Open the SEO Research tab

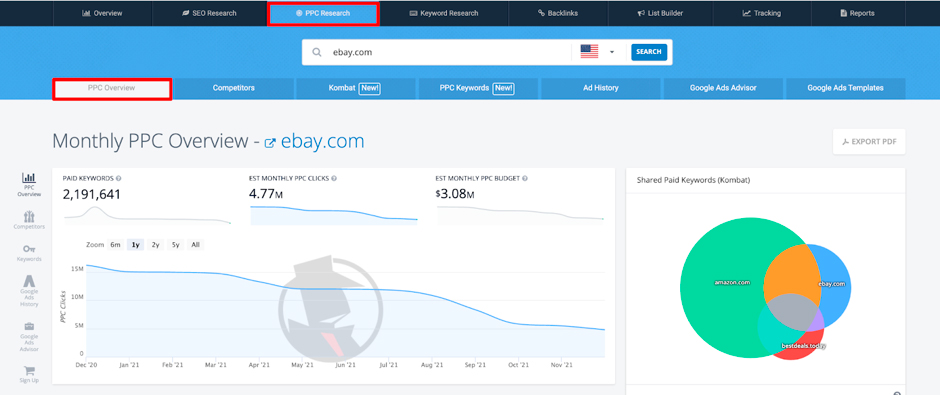(209, 13)
